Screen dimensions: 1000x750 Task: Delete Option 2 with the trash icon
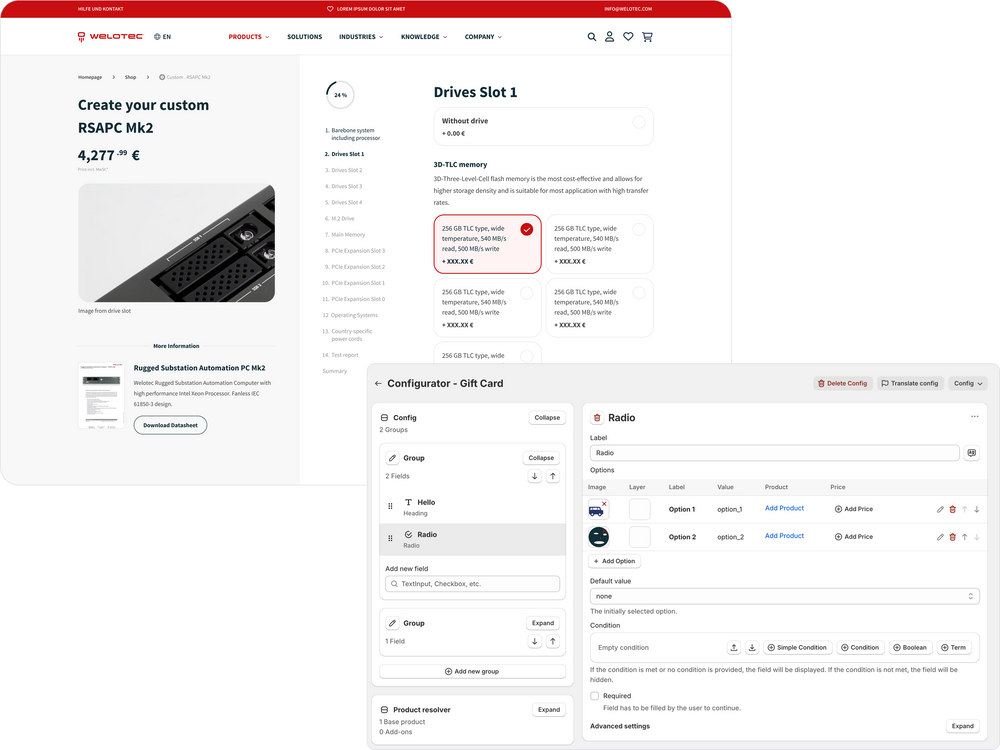(x=953, y=537)
